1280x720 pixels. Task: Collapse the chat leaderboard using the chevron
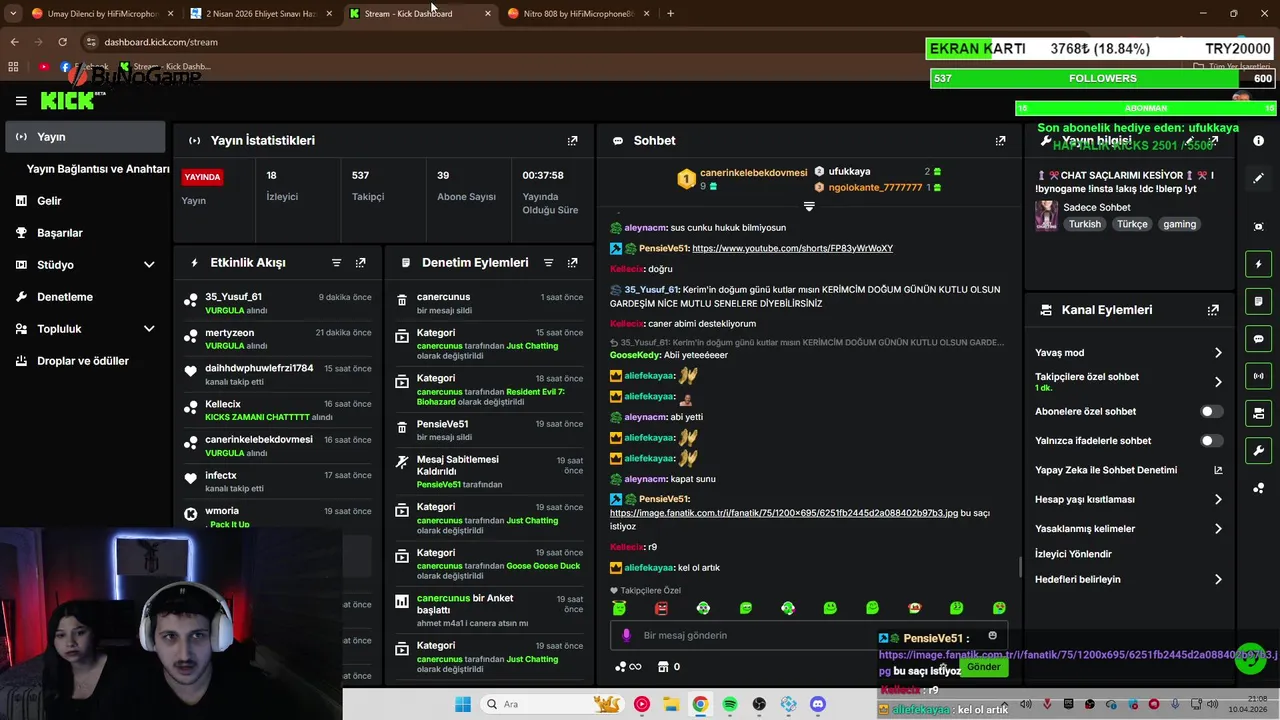click(809, 207)
